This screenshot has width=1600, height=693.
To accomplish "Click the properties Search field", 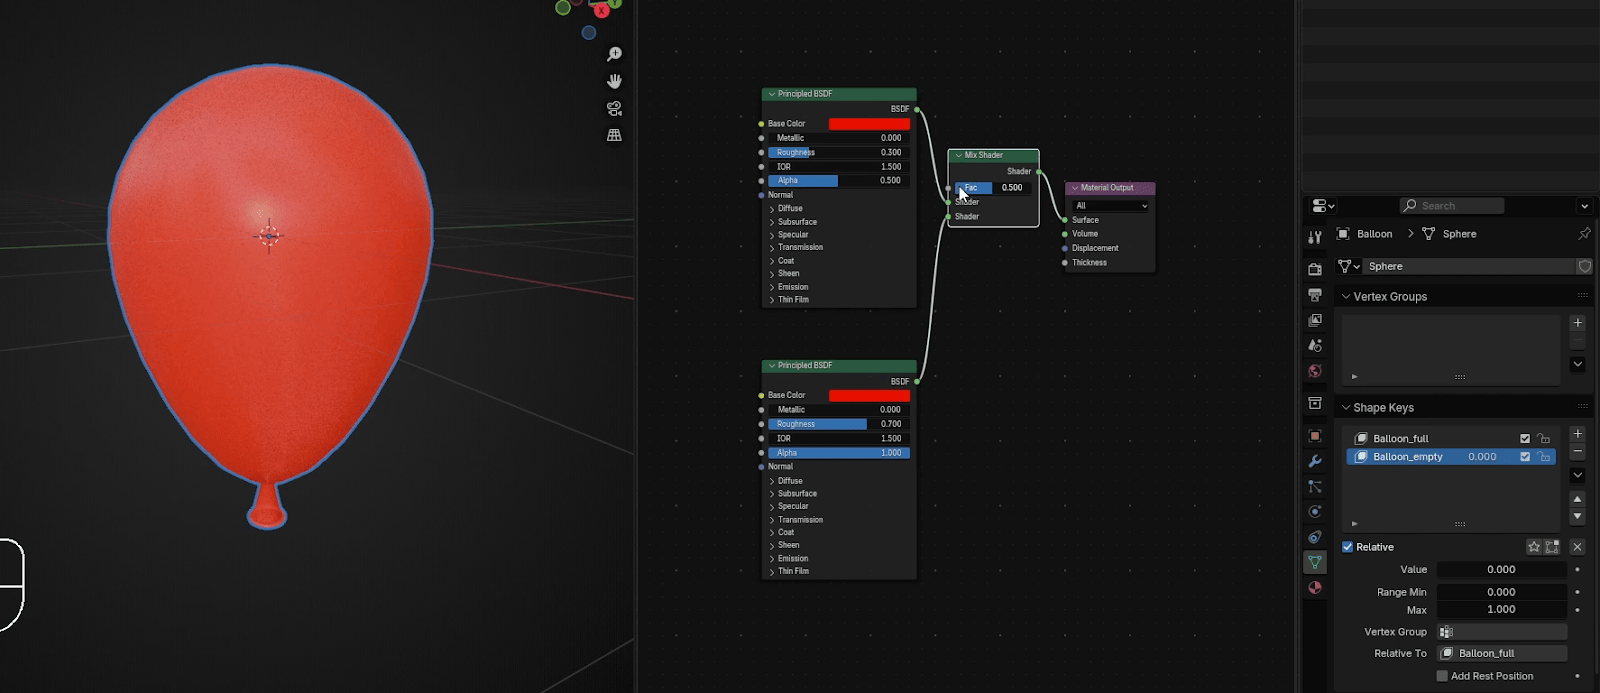I will [1452, 206].
